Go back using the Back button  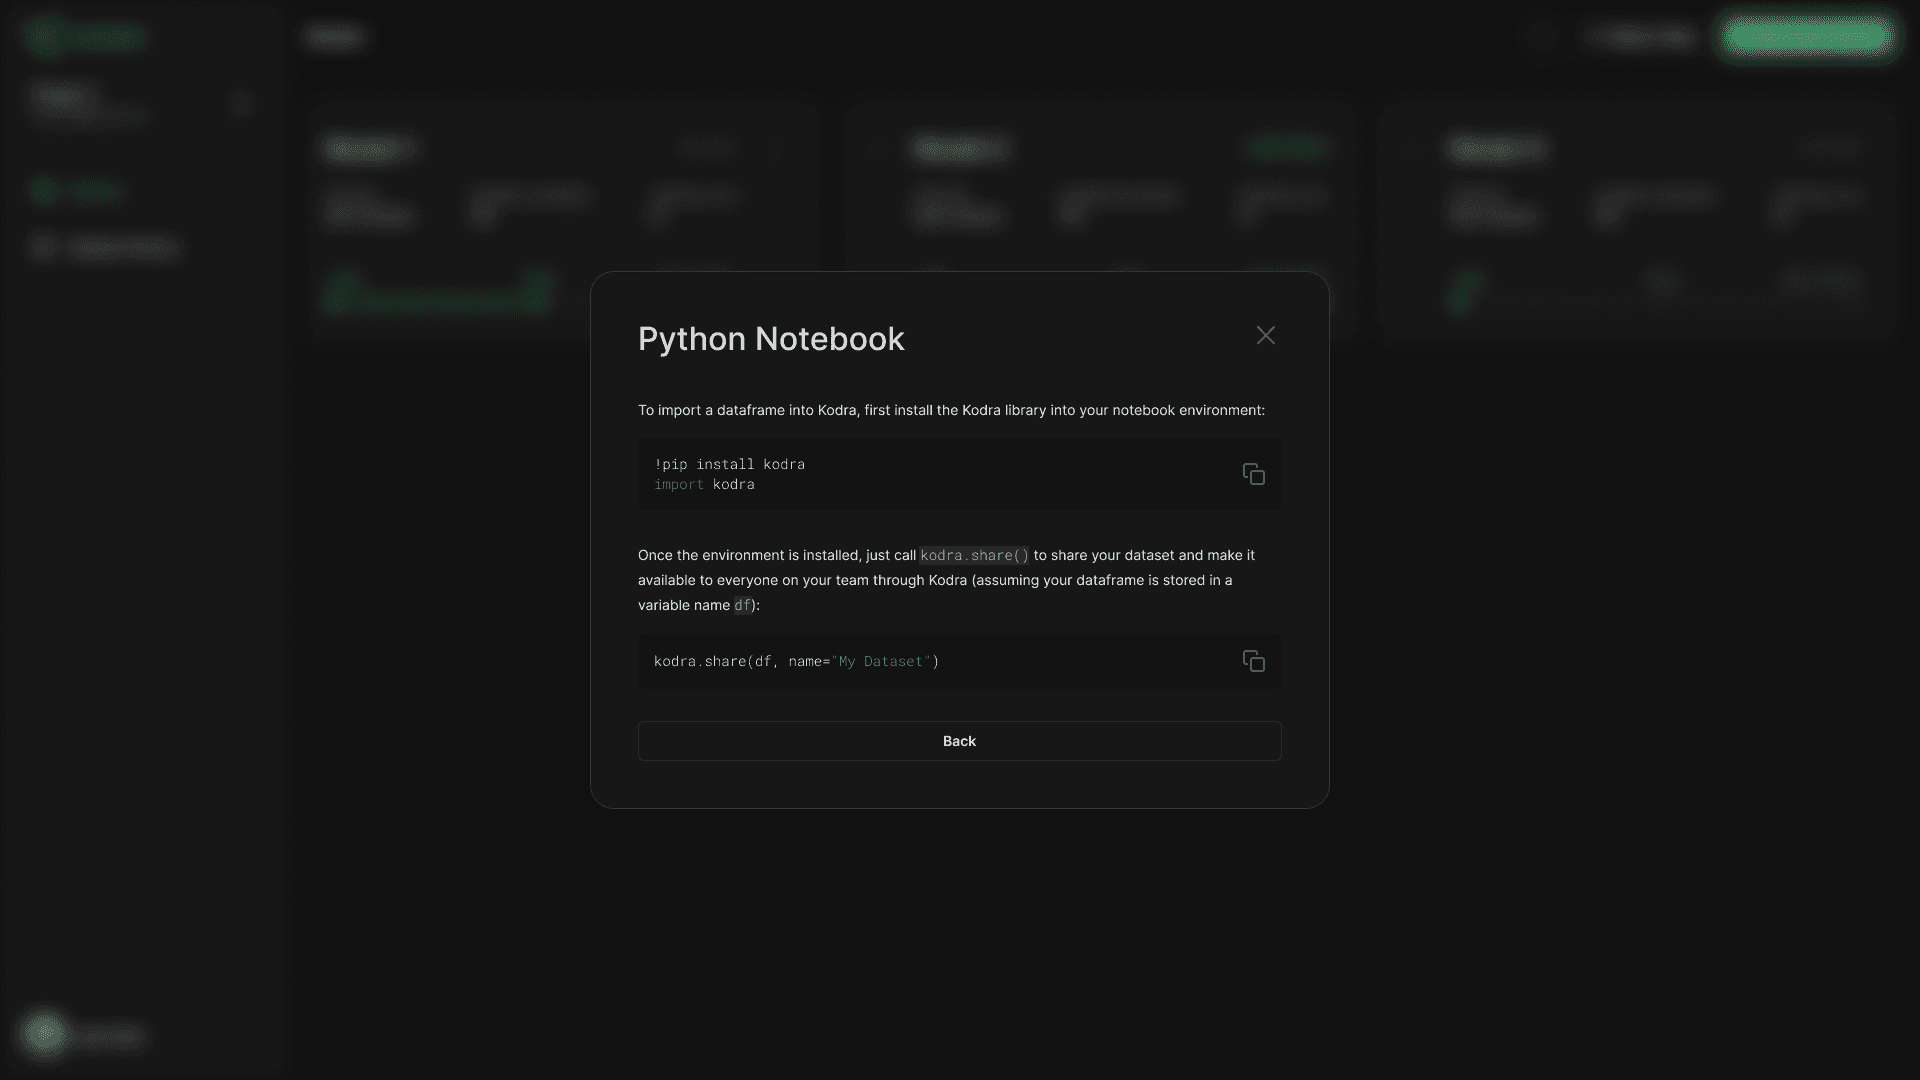pyautogui.click(x=959, y=741)
